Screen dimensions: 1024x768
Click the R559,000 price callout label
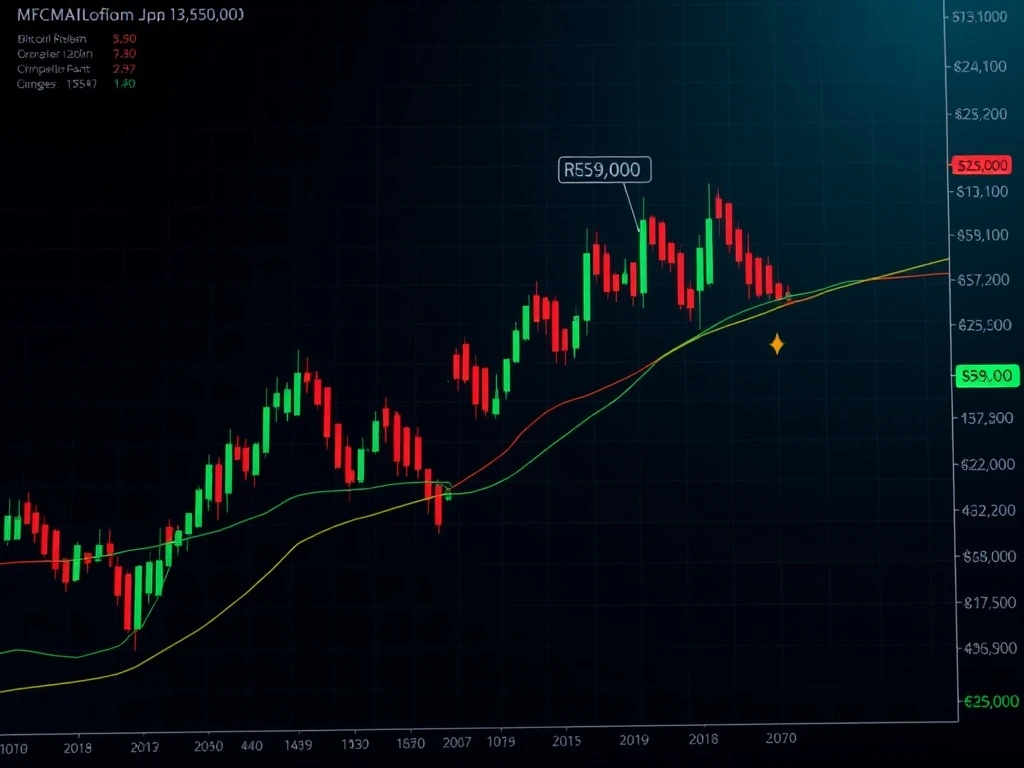(x=603, y=170)
